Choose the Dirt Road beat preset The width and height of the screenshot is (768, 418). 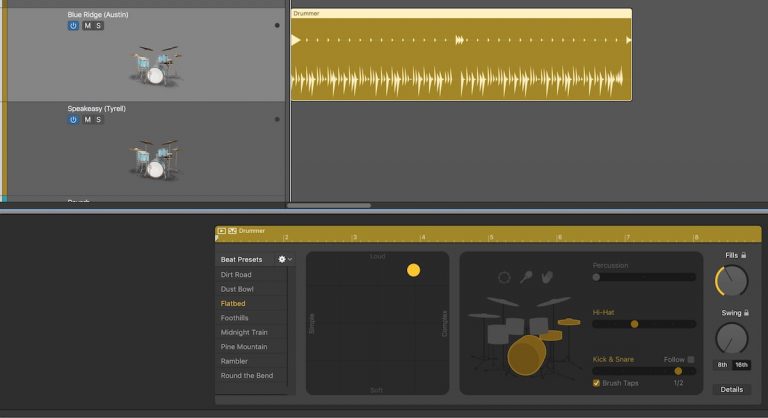[x=236, y=274]
